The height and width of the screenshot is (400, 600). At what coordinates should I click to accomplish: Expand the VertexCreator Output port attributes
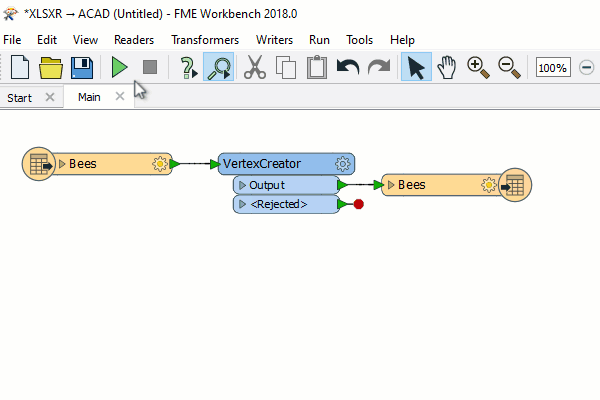click(242, 185)
